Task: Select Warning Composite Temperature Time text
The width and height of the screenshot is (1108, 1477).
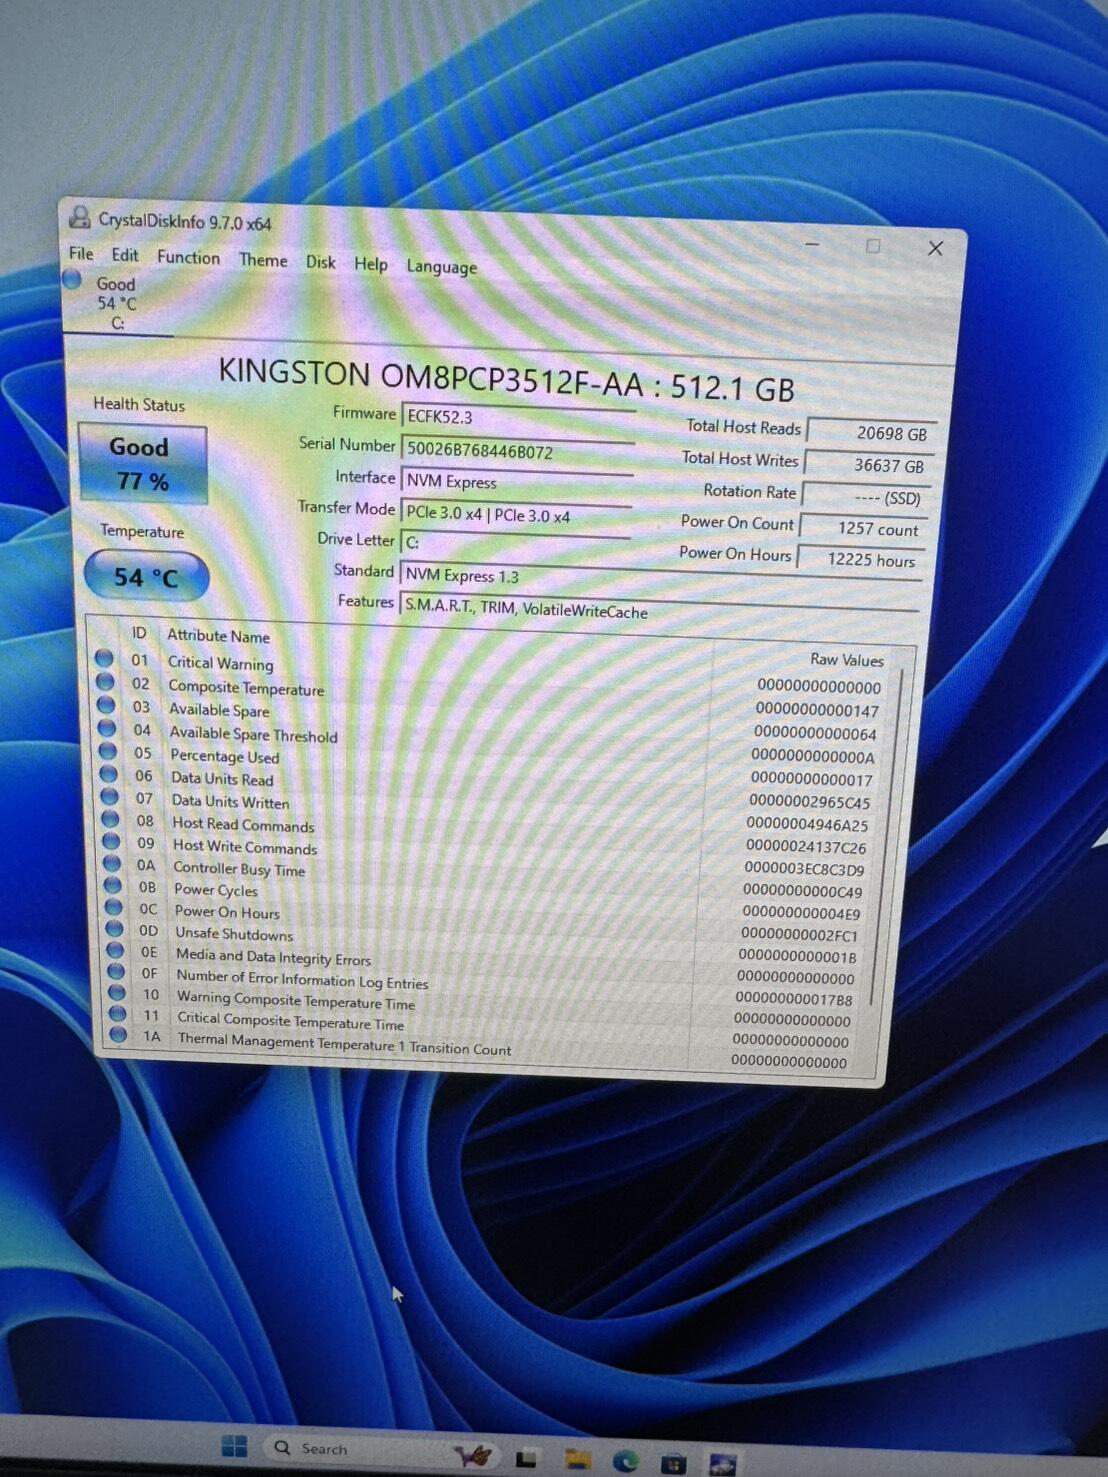Action: click(296, 1000)
